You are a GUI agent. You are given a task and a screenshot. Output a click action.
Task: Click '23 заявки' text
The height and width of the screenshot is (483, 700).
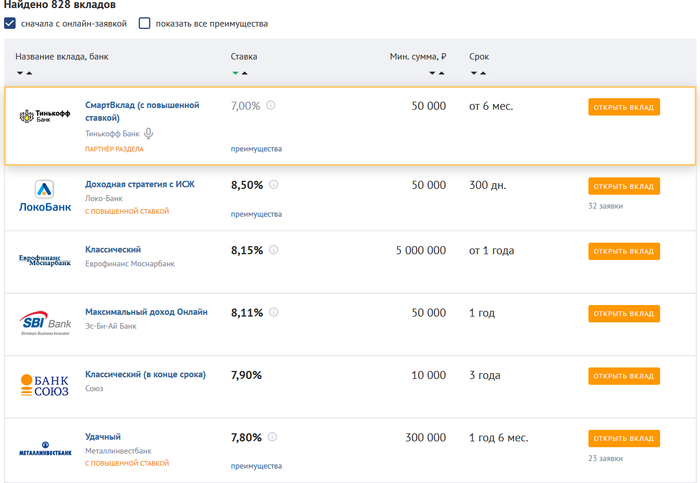point(605,458)
